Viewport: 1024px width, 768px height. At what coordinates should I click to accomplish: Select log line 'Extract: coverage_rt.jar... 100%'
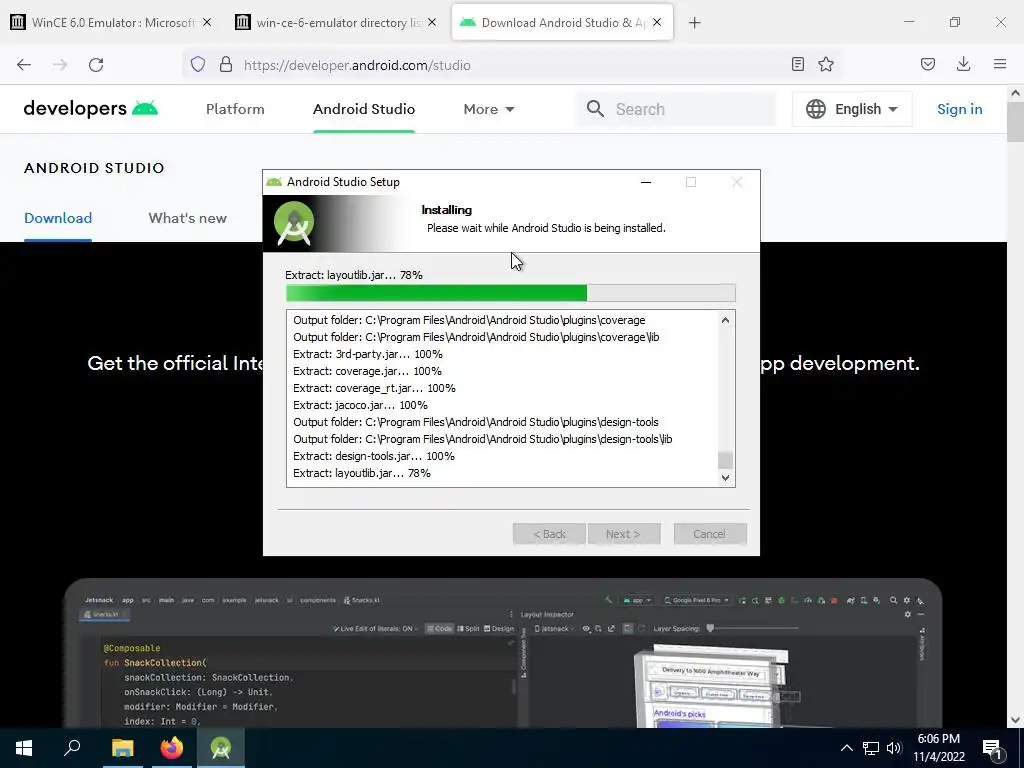coord(374,388)
